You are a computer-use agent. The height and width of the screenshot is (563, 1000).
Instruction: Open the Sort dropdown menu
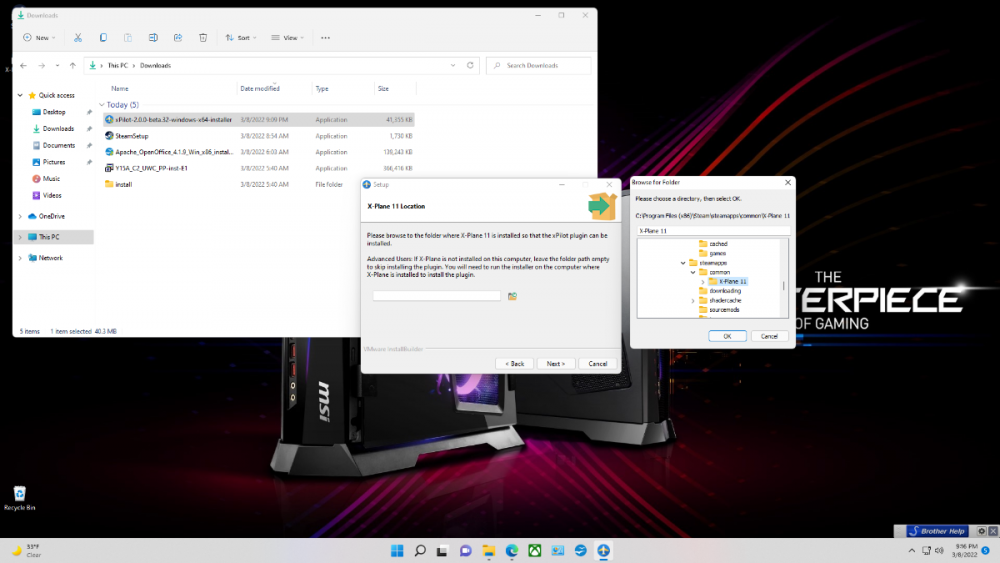240,38
